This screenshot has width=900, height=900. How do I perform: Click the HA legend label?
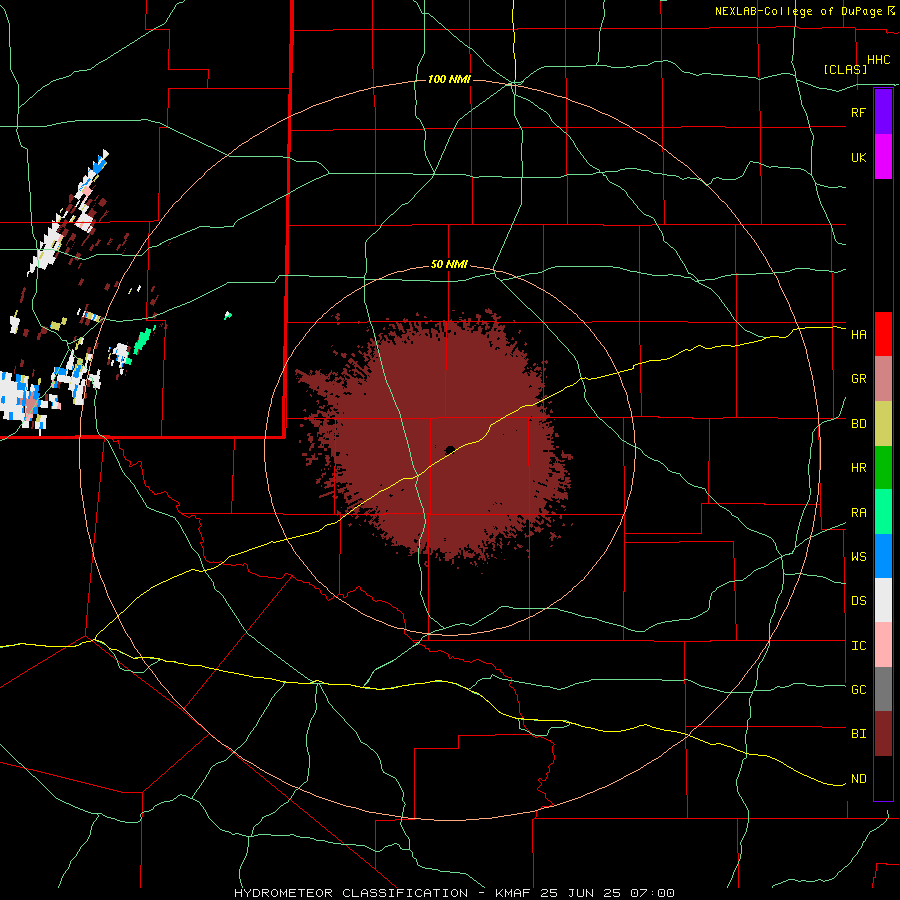[x=858, y=334]
